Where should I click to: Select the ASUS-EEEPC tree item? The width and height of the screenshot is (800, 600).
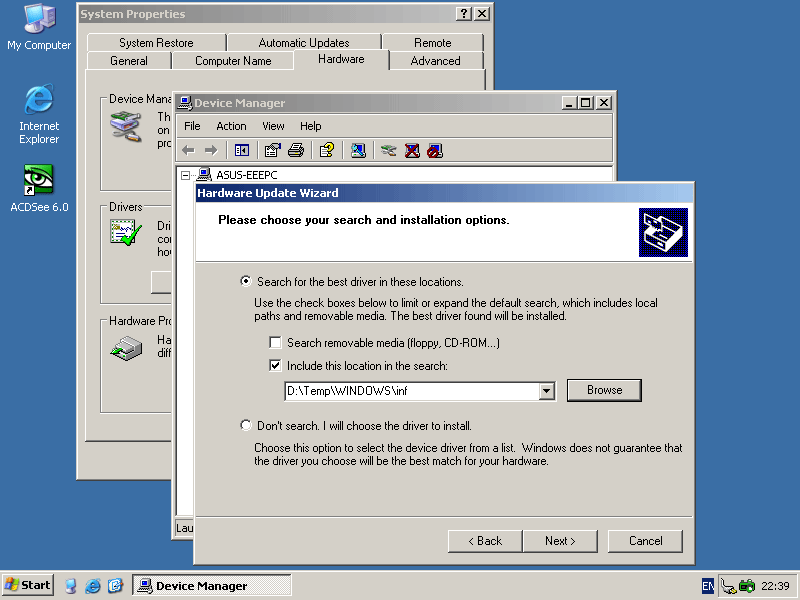click(x=247, y=175)
